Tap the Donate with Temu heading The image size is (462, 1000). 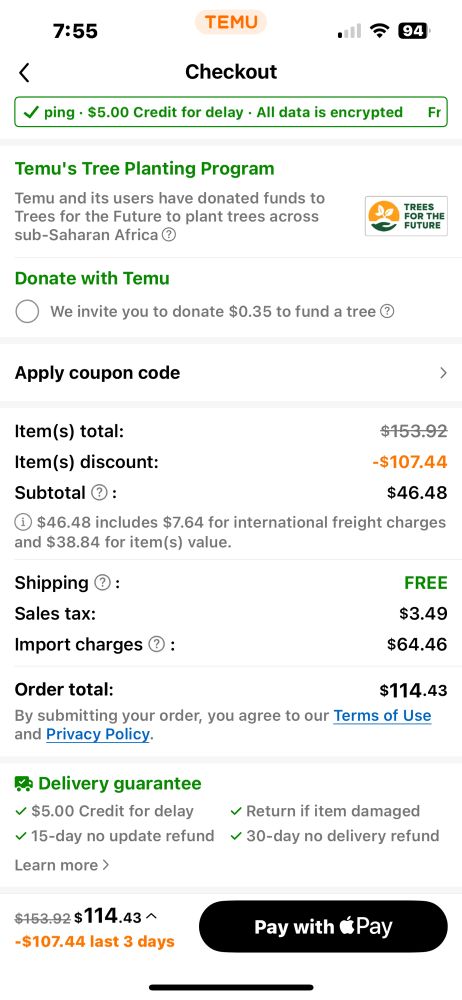click(92, 279)
